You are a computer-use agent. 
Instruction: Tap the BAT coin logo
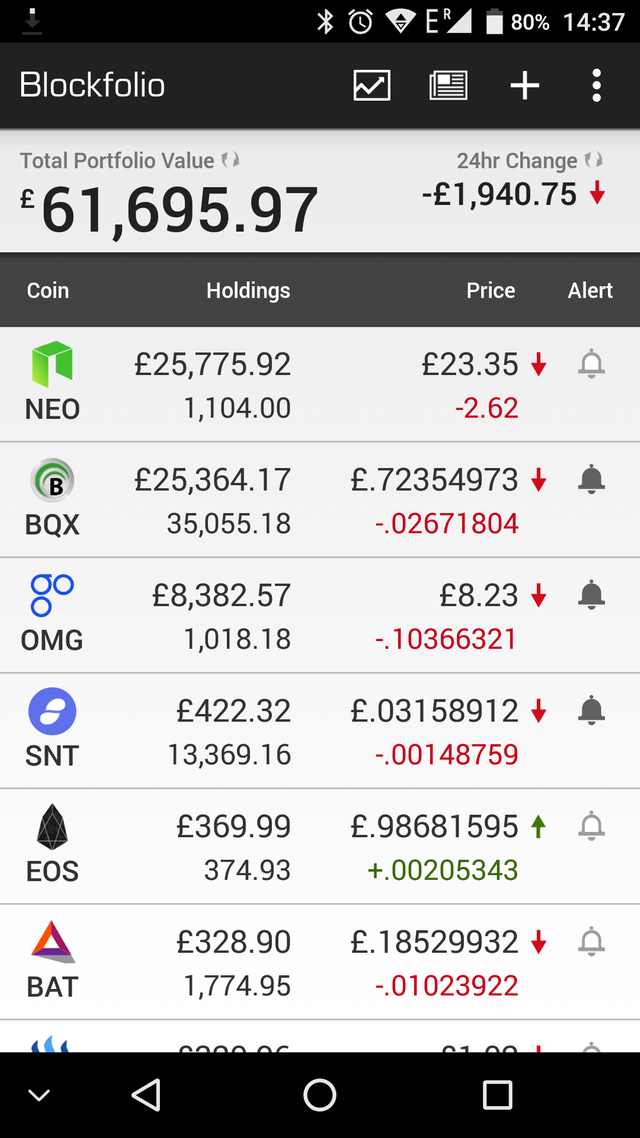pos(52,942)
